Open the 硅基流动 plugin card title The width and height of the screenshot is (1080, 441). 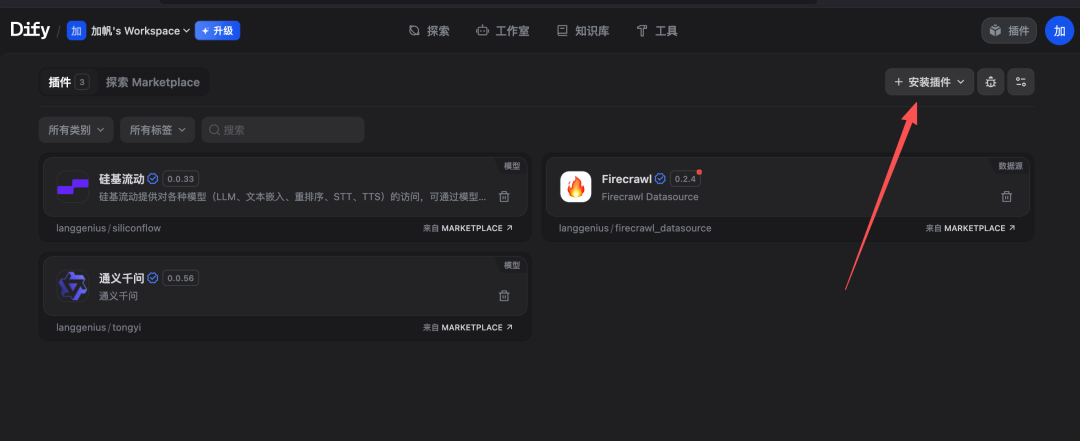(x=122, y=179)
